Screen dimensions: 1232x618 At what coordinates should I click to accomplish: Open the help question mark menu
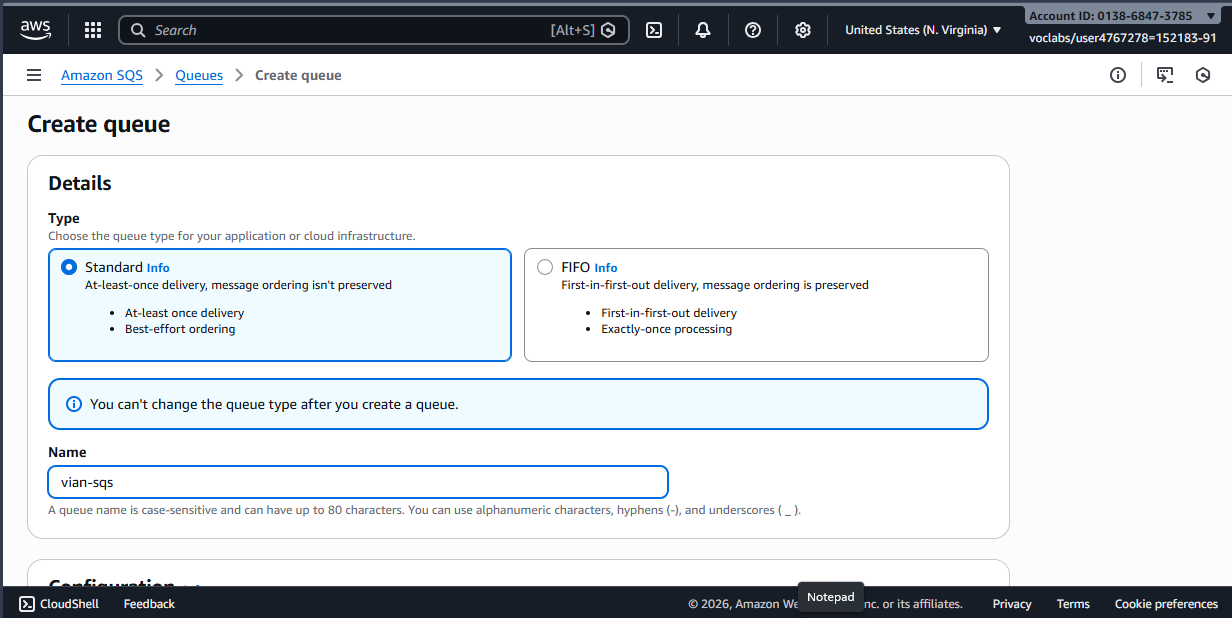753,30
